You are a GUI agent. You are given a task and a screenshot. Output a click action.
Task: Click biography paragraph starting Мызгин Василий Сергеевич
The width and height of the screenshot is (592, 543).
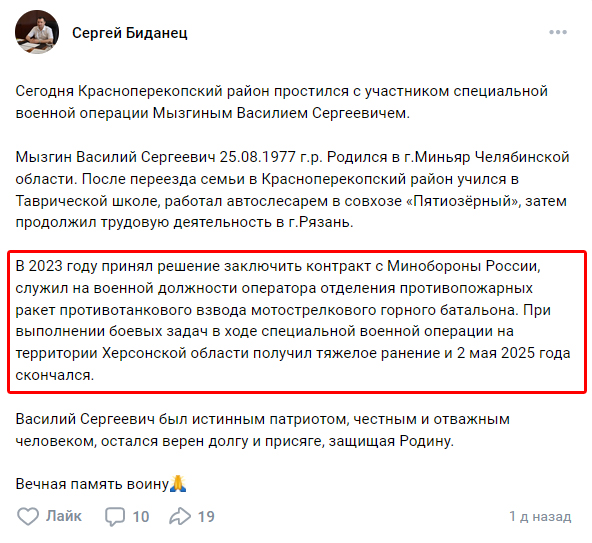click(x=293, y=190)
